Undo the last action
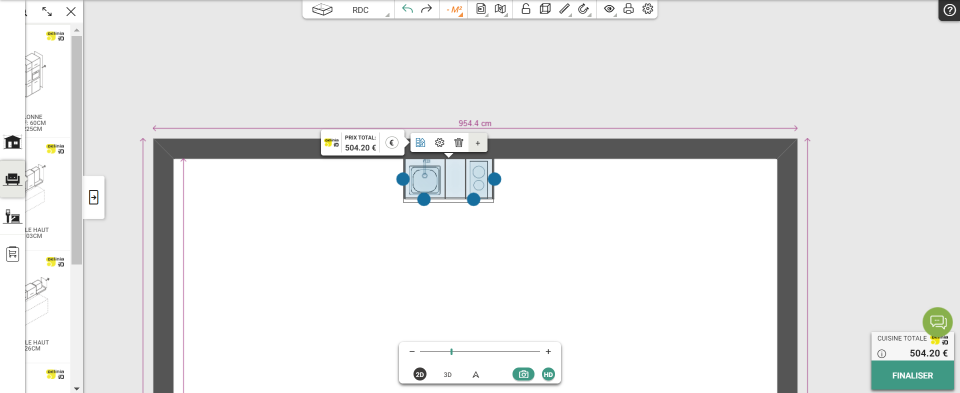 pyautogui.click(x=408, y=9)
